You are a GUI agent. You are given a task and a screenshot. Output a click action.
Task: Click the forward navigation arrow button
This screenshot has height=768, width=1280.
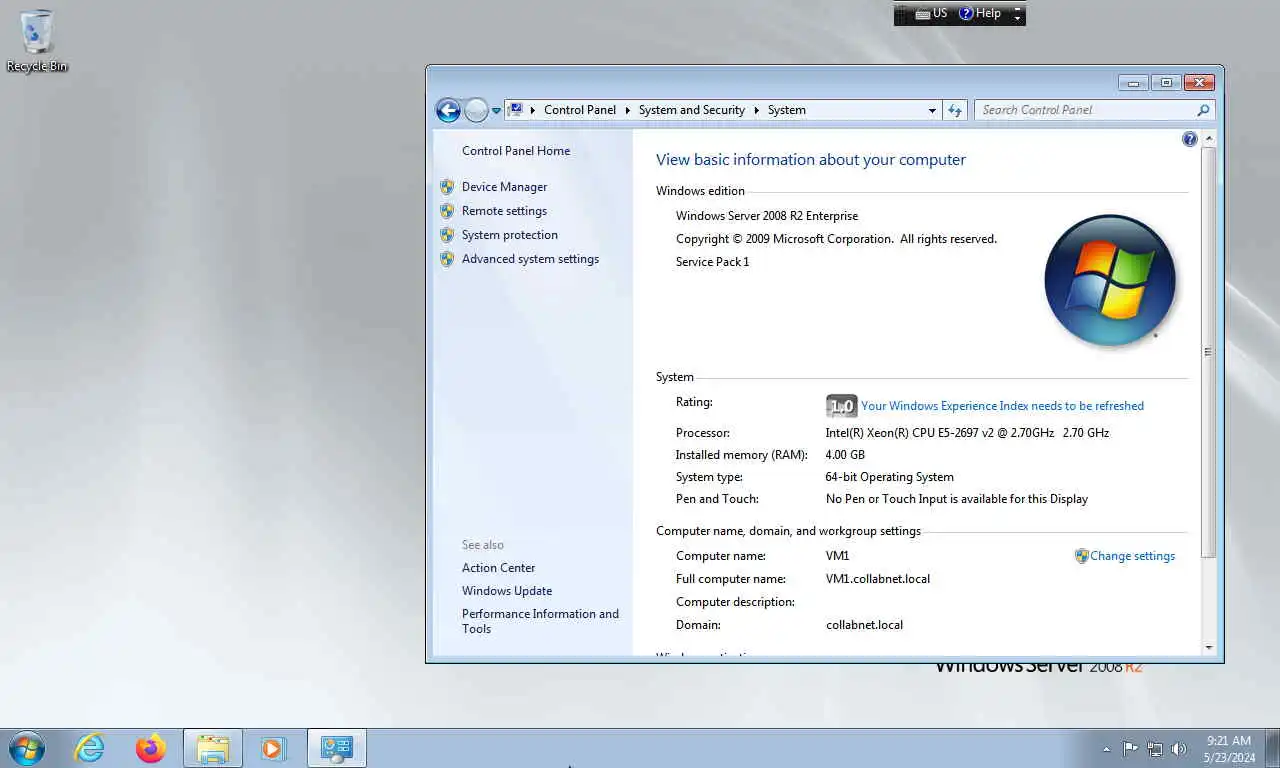(476, 110)
